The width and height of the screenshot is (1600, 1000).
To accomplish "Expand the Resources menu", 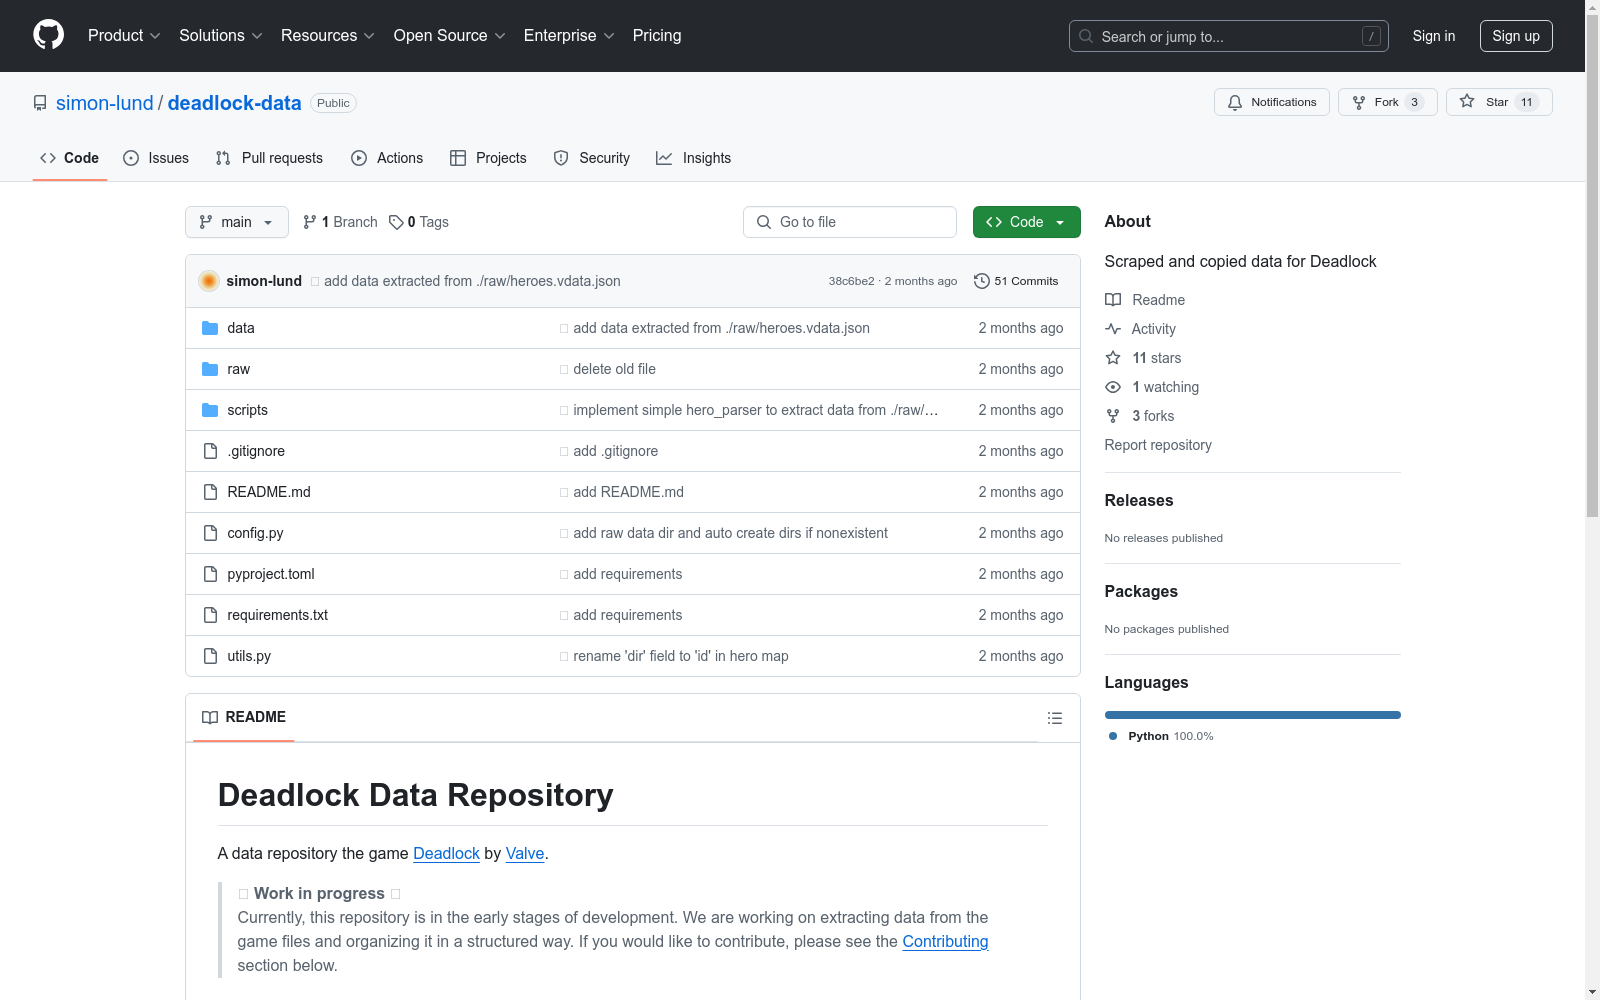I will tap(328, 36).
